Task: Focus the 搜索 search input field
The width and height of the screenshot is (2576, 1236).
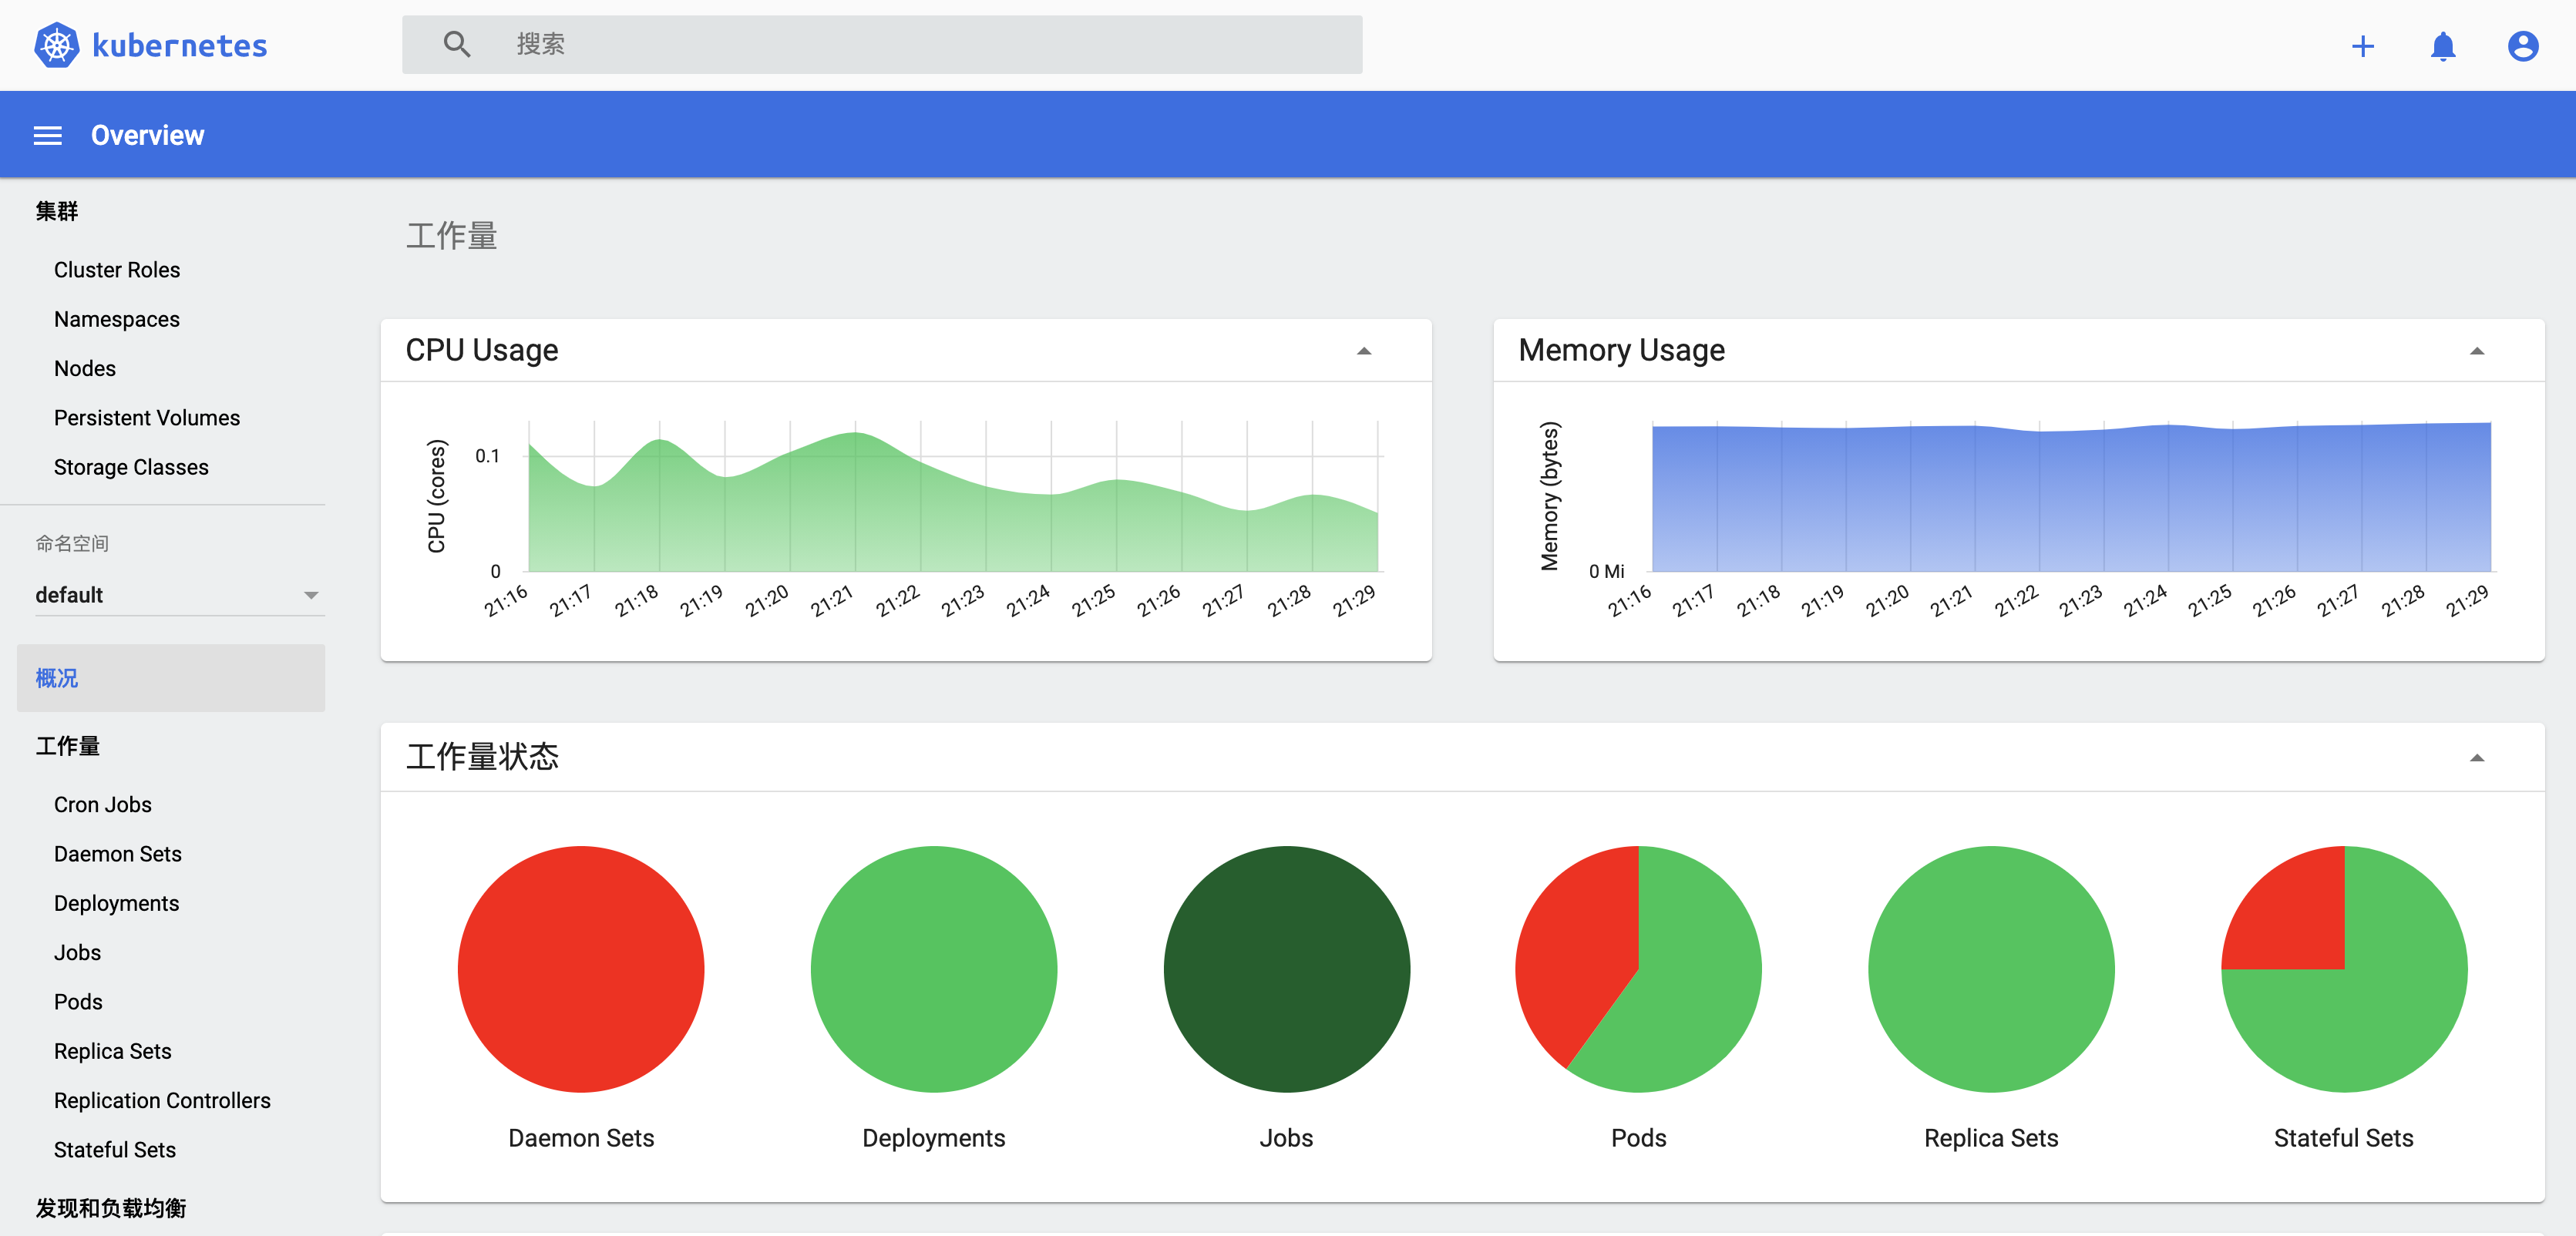Action: point(882,44)
